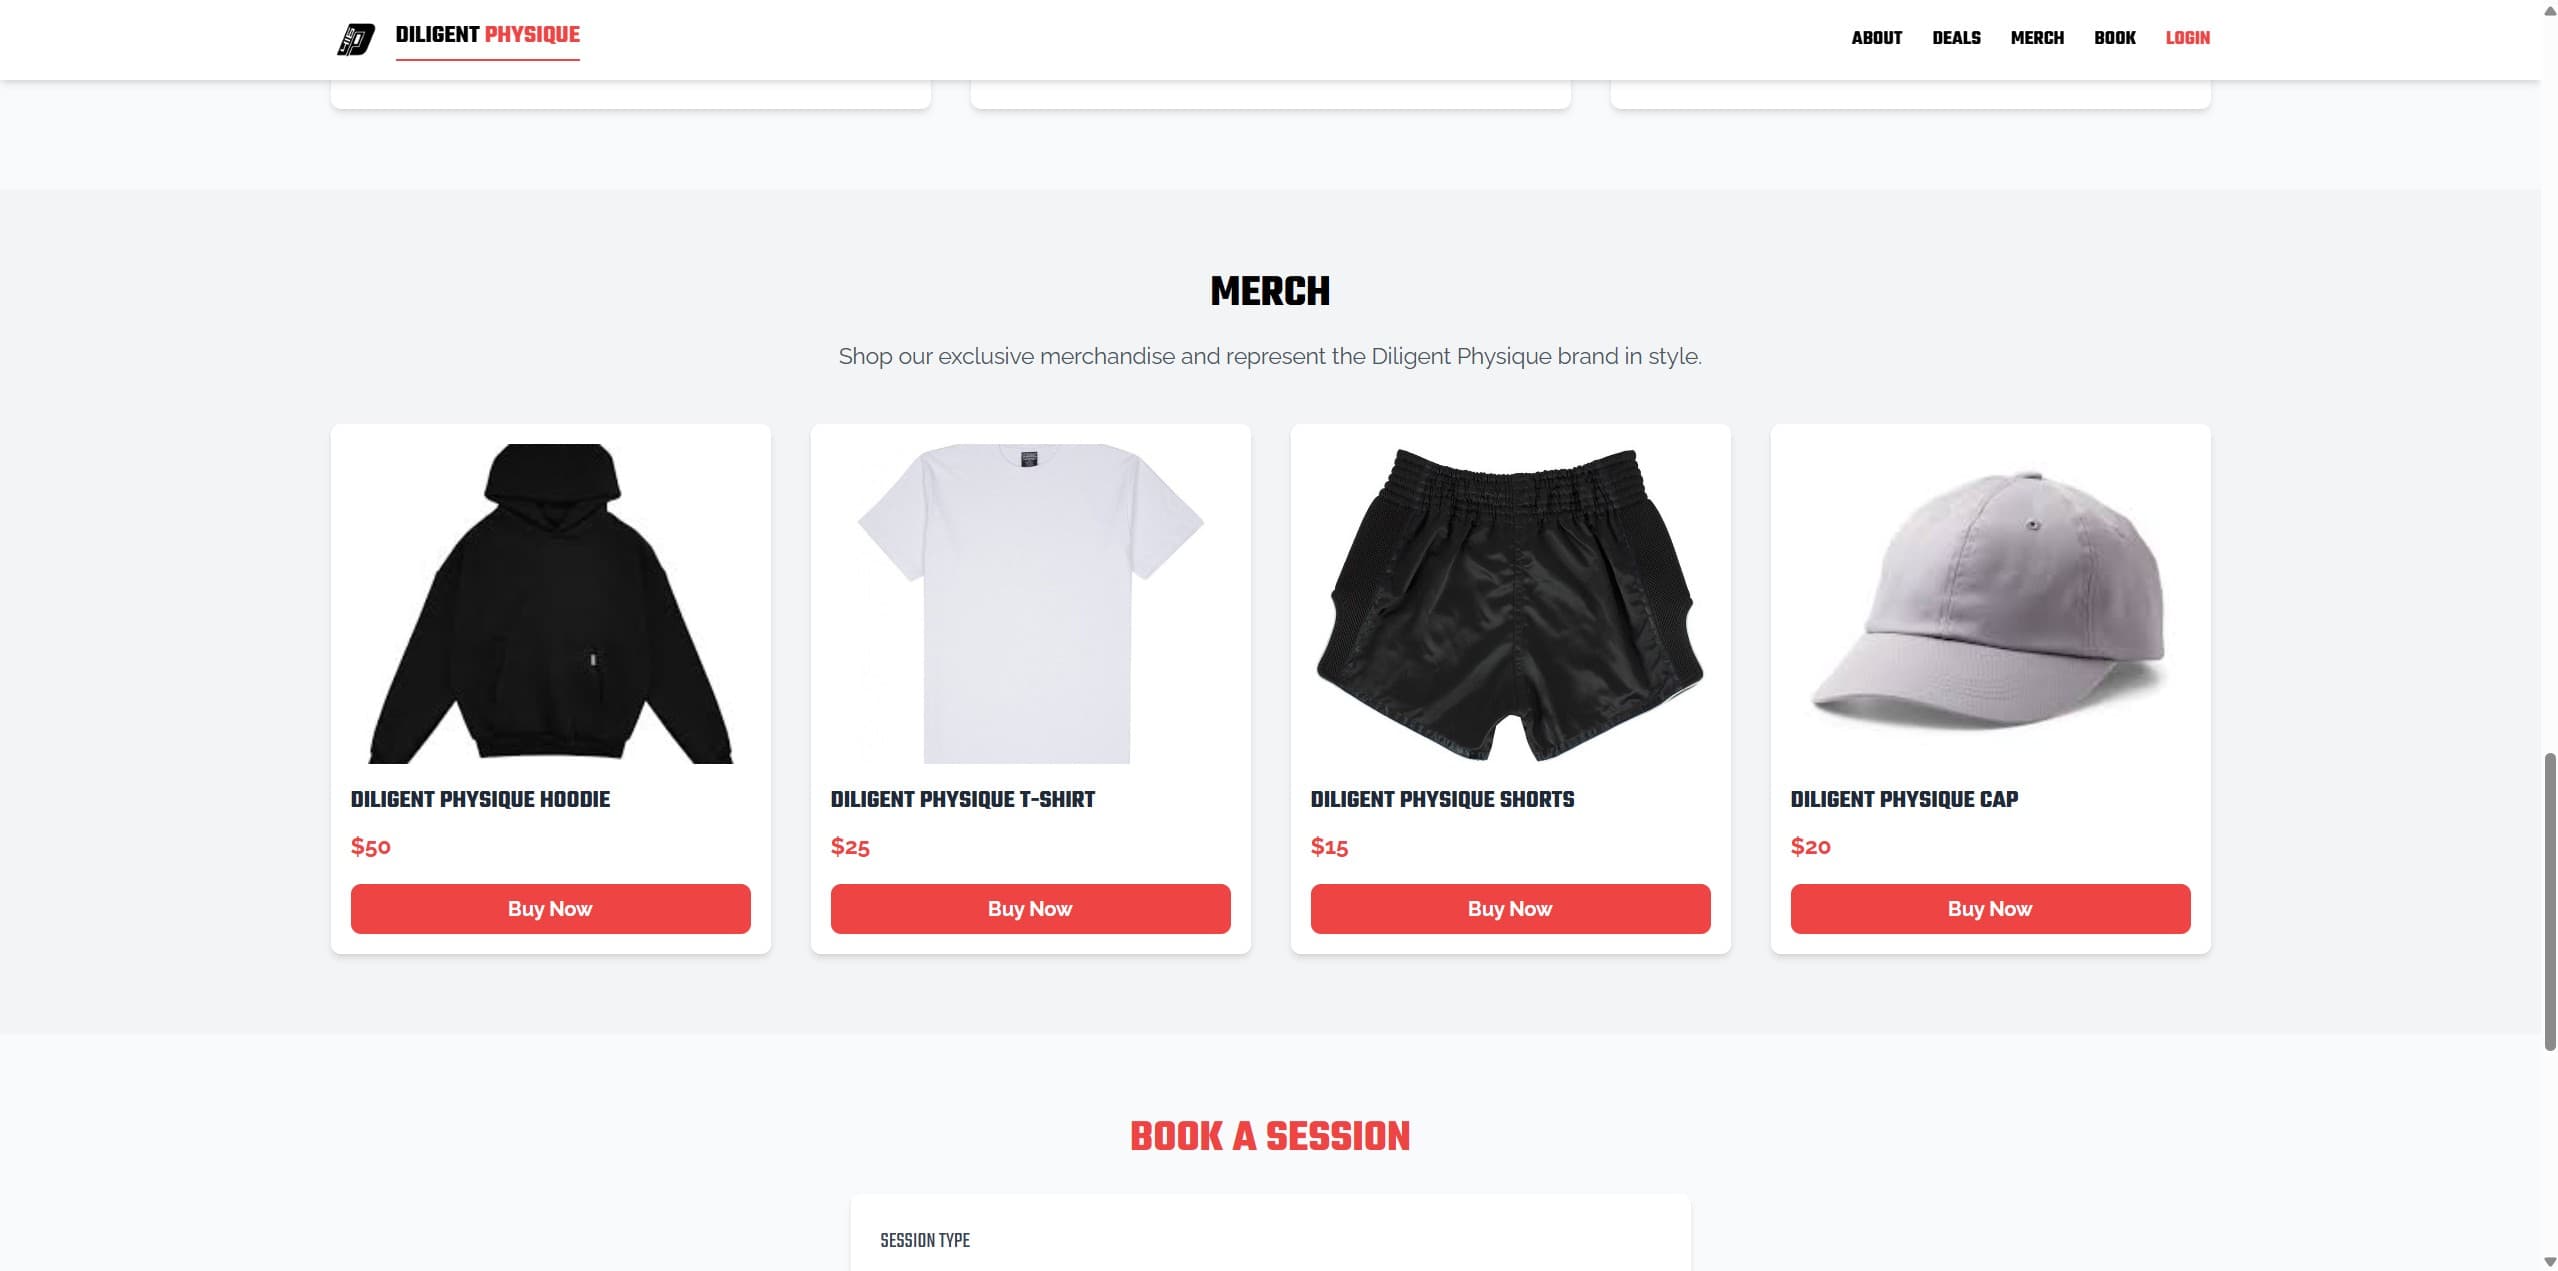Go to the About section
2558x1271 pixels.
pos(1876,38)
